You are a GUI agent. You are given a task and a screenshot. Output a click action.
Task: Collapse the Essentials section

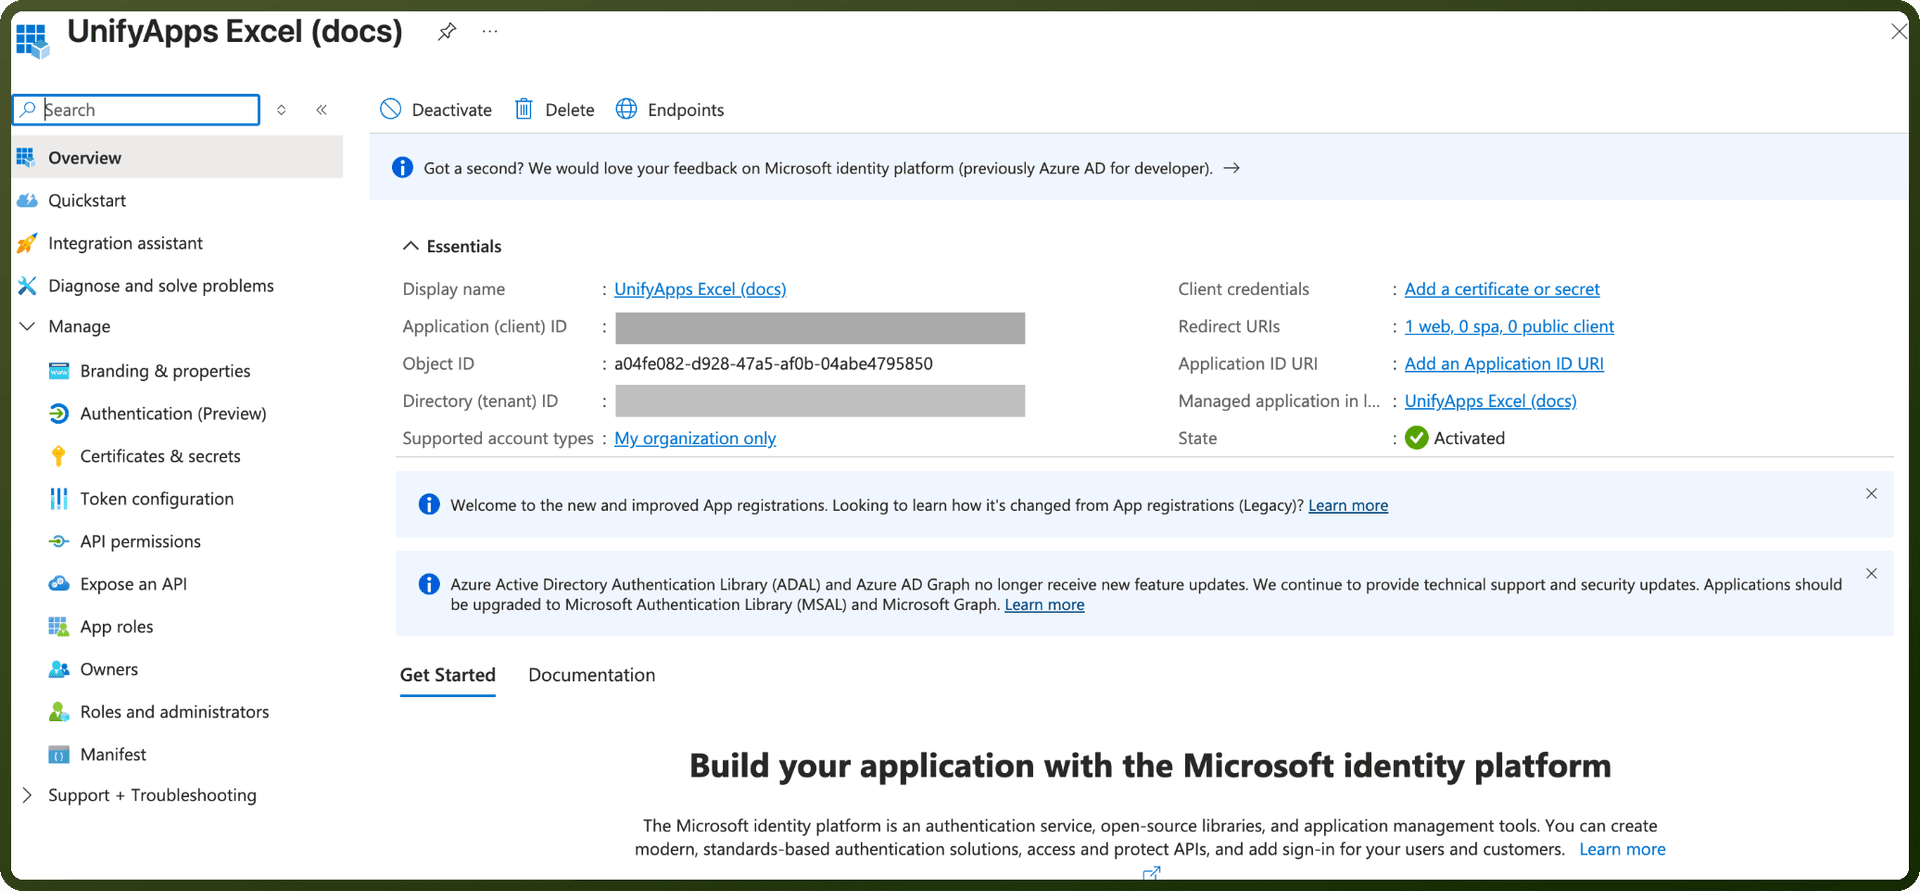410,246
